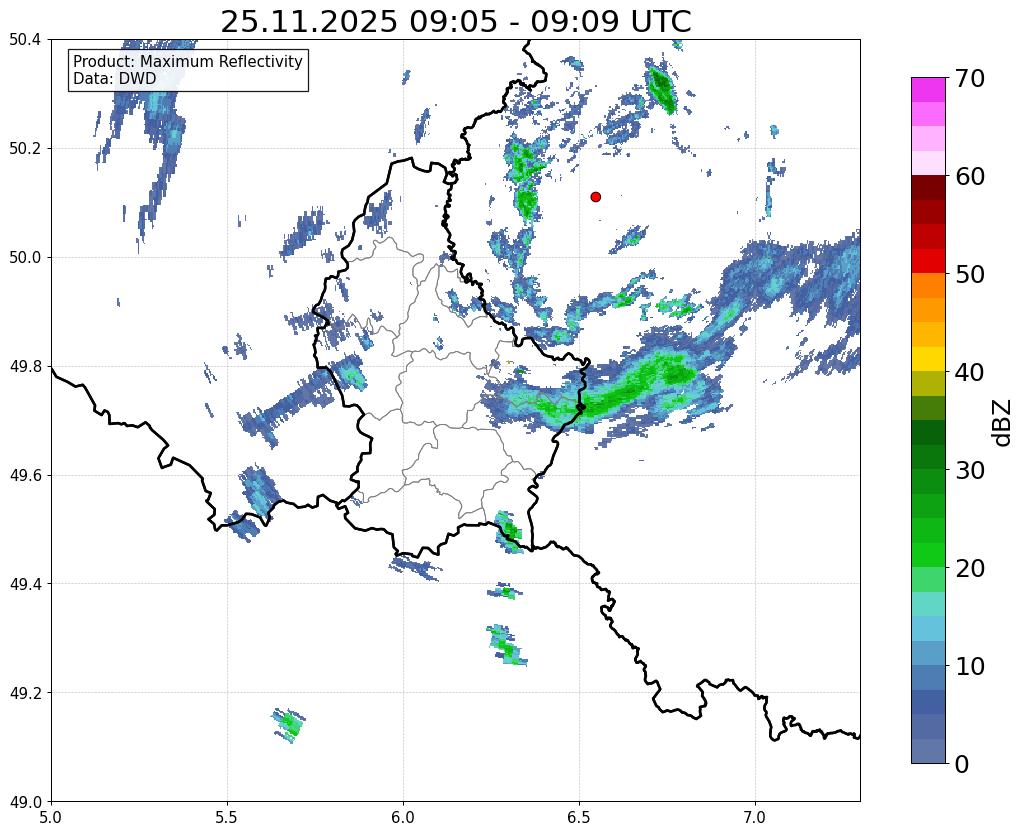1023x834 pixels.
Task: Click the "dBZ" colorbar axis label
Action: [x=1003, y=423]
